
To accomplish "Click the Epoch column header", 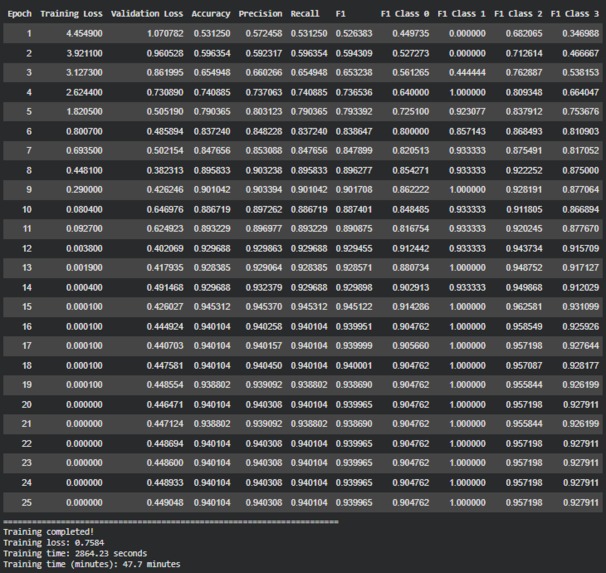I will (19, 14).
